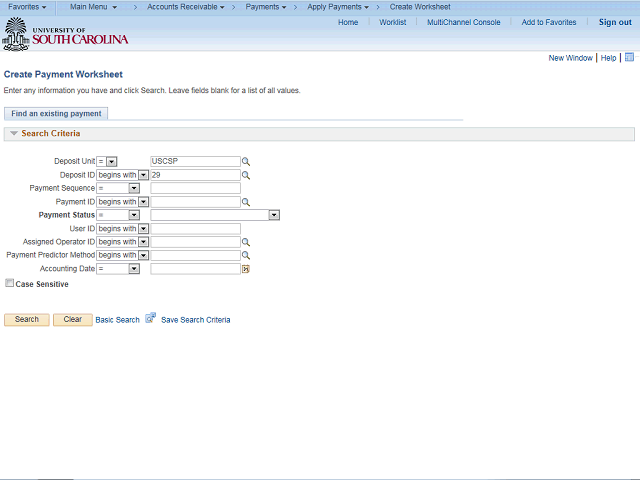
Task: Open the Favorites menu
Action: (27, 7)
